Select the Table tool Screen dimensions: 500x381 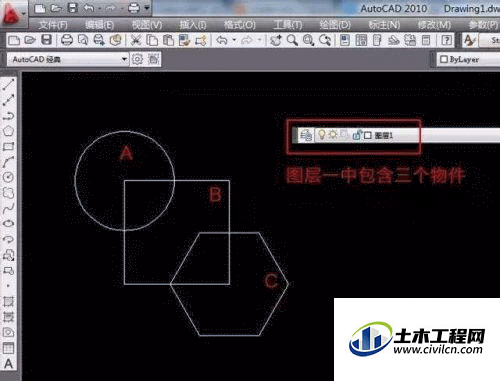coord(8,348)
